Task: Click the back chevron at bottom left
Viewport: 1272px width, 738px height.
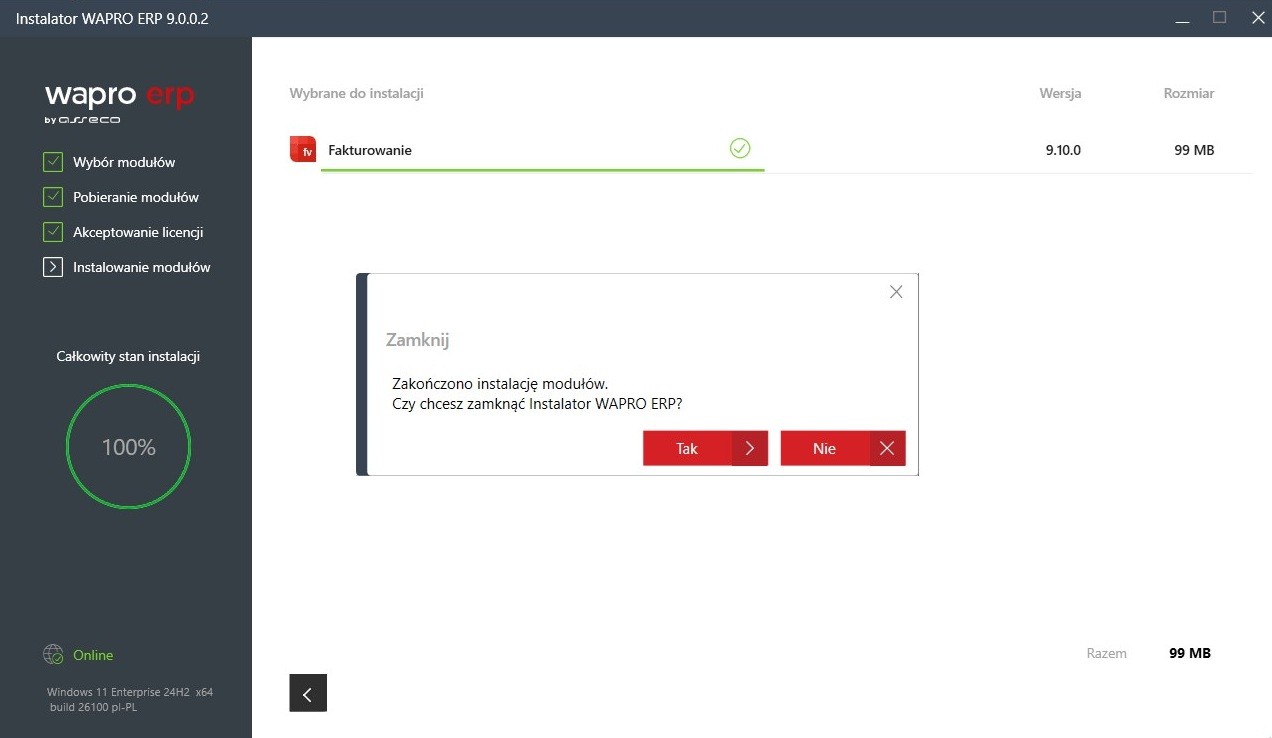Action: pos(307,692)
